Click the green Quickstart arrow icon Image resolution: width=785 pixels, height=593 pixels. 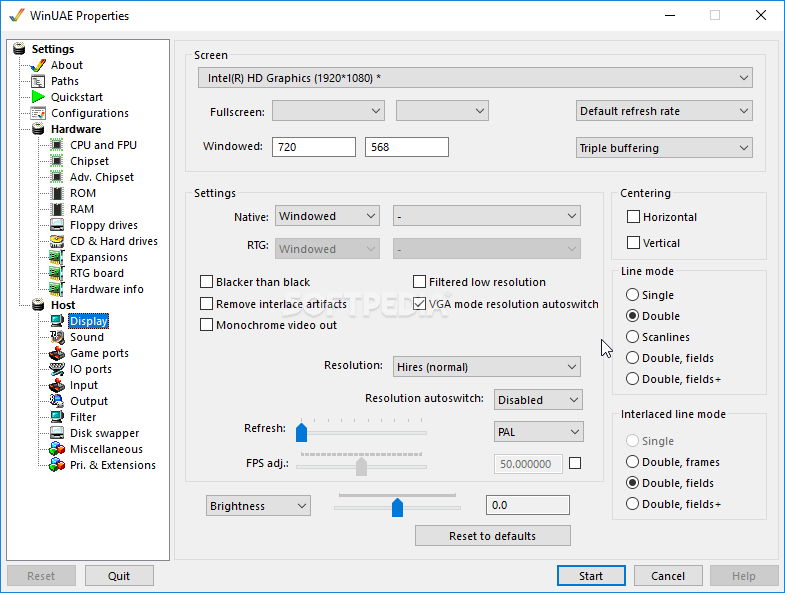point(38,97)
